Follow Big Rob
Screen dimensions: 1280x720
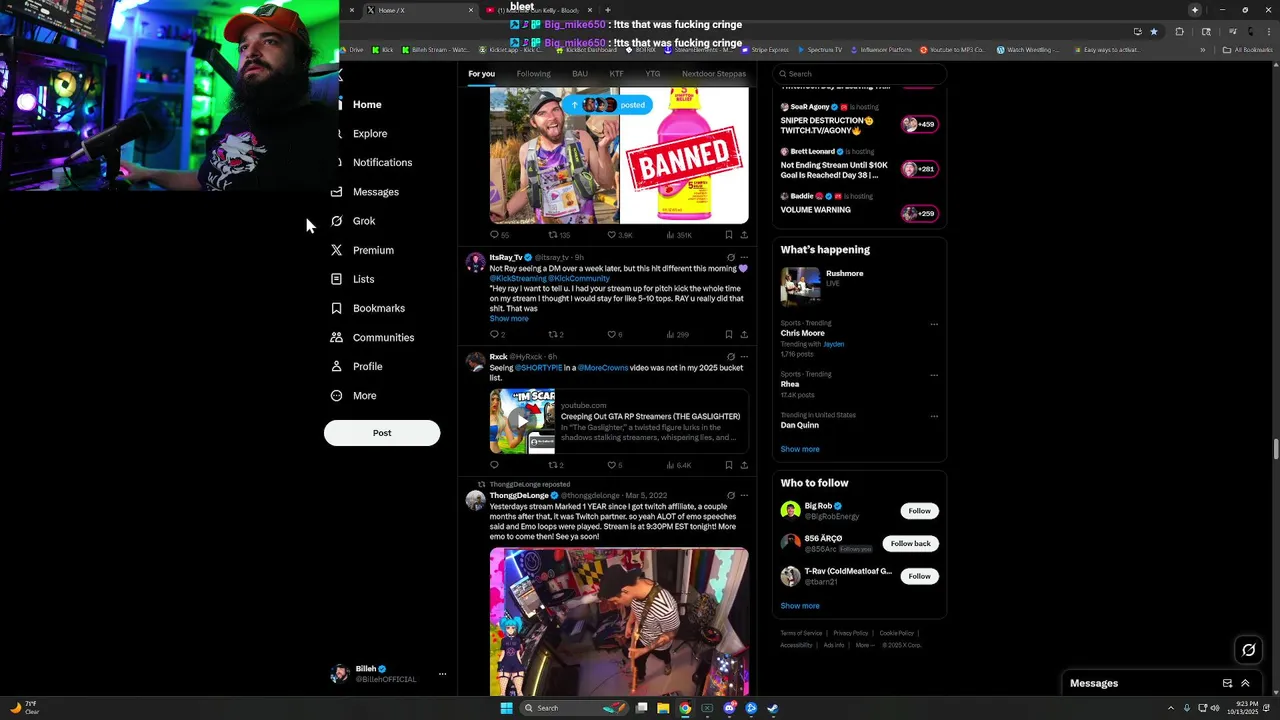[919, 511]
